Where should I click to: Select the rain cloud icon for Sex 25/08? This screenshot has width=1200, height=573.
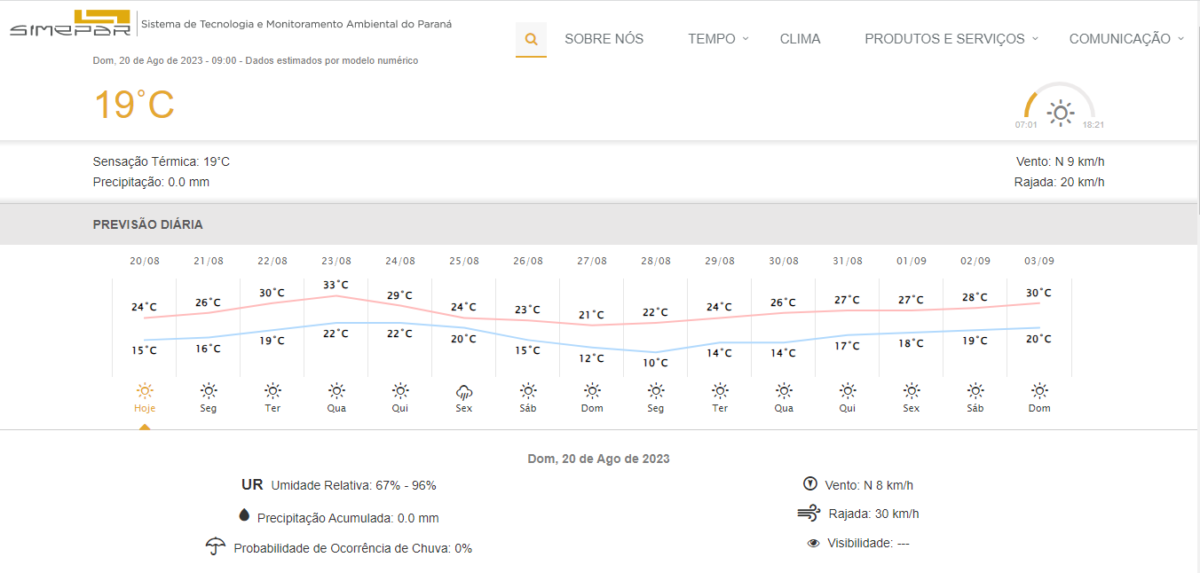[464, 391]
